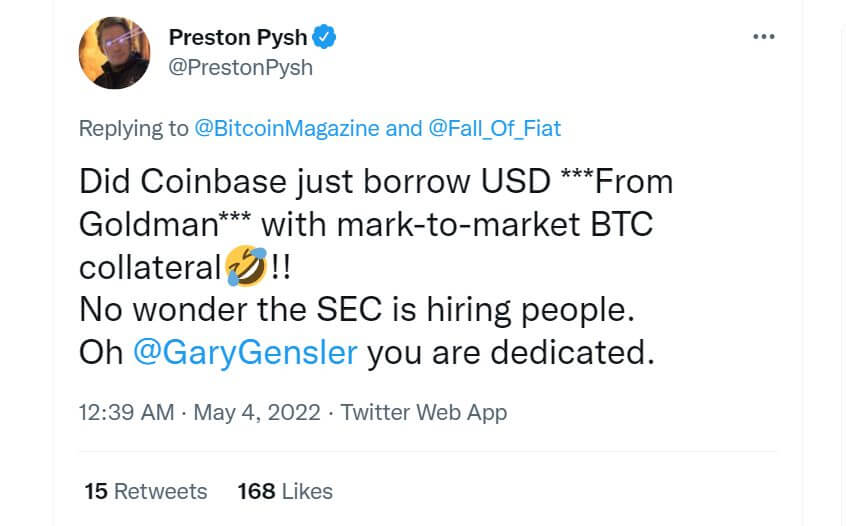Click the "you are dedicated." text

(511, 353)
